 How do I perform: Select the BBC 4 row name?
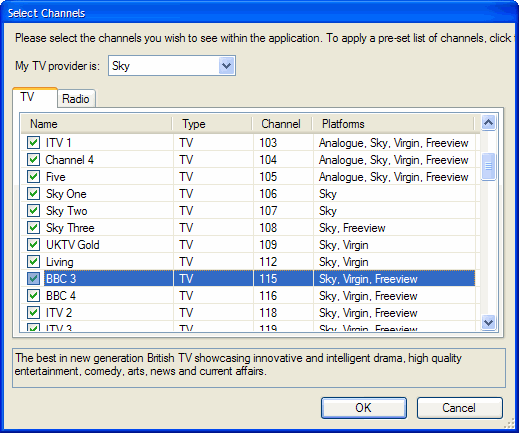(x=61, y=296)
